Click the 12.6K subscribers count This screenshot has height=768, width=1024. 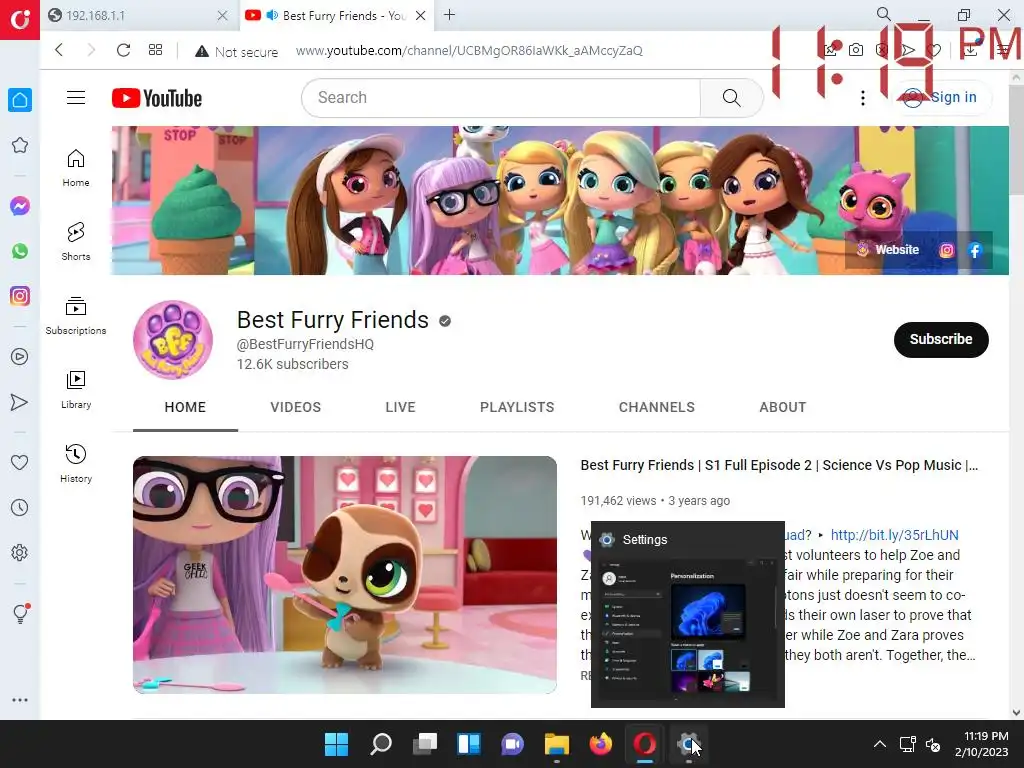coord(293,364)
